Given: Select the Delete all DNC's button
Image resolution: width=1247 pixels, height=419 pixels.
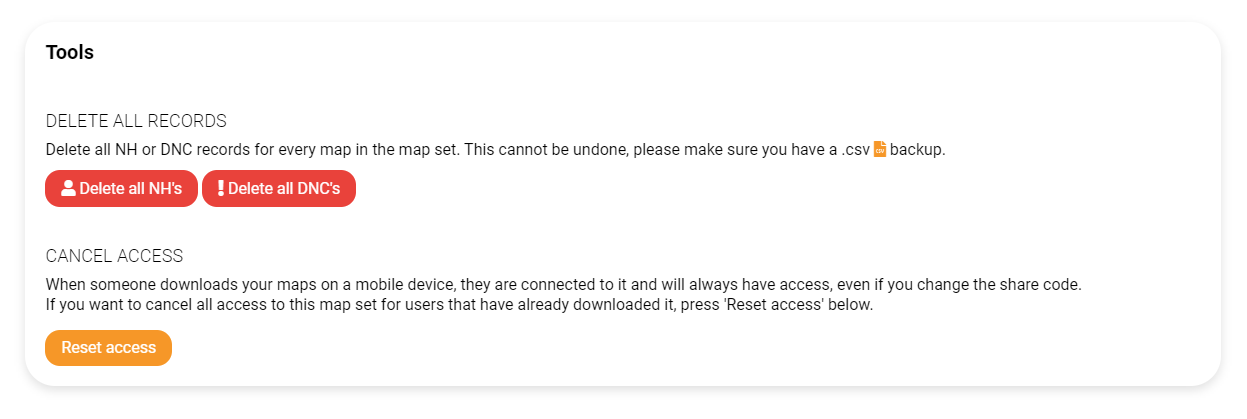Looking at the screenshot, I should [279, 188].
